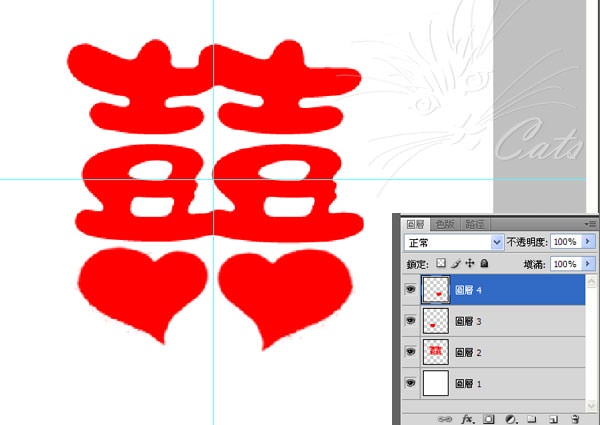
Task: Add a layer mask
Action: click(x=489, y=418)
